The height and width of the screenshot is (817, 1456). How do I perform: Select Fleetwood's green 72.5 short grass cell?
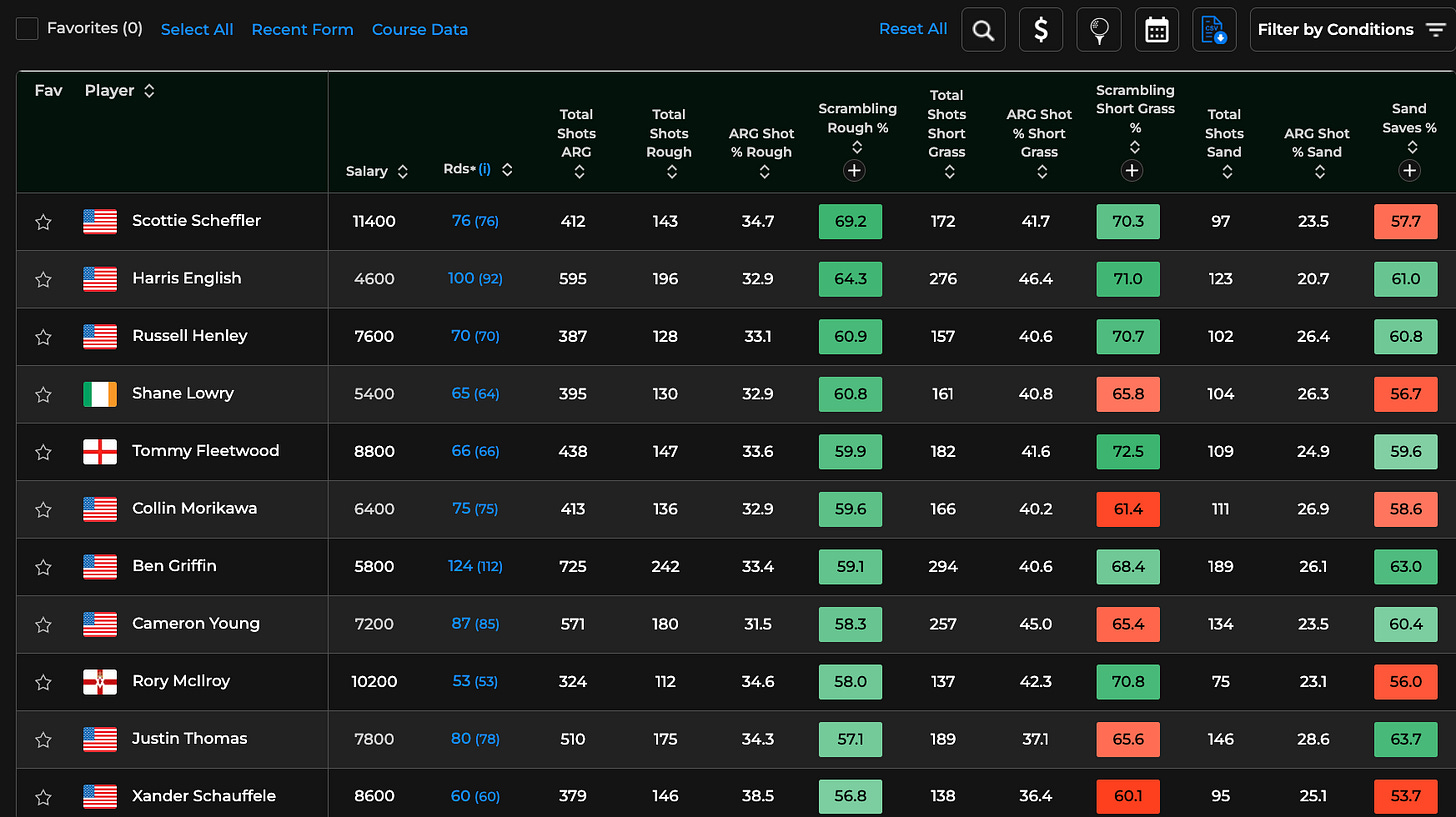pos(1128,451)
